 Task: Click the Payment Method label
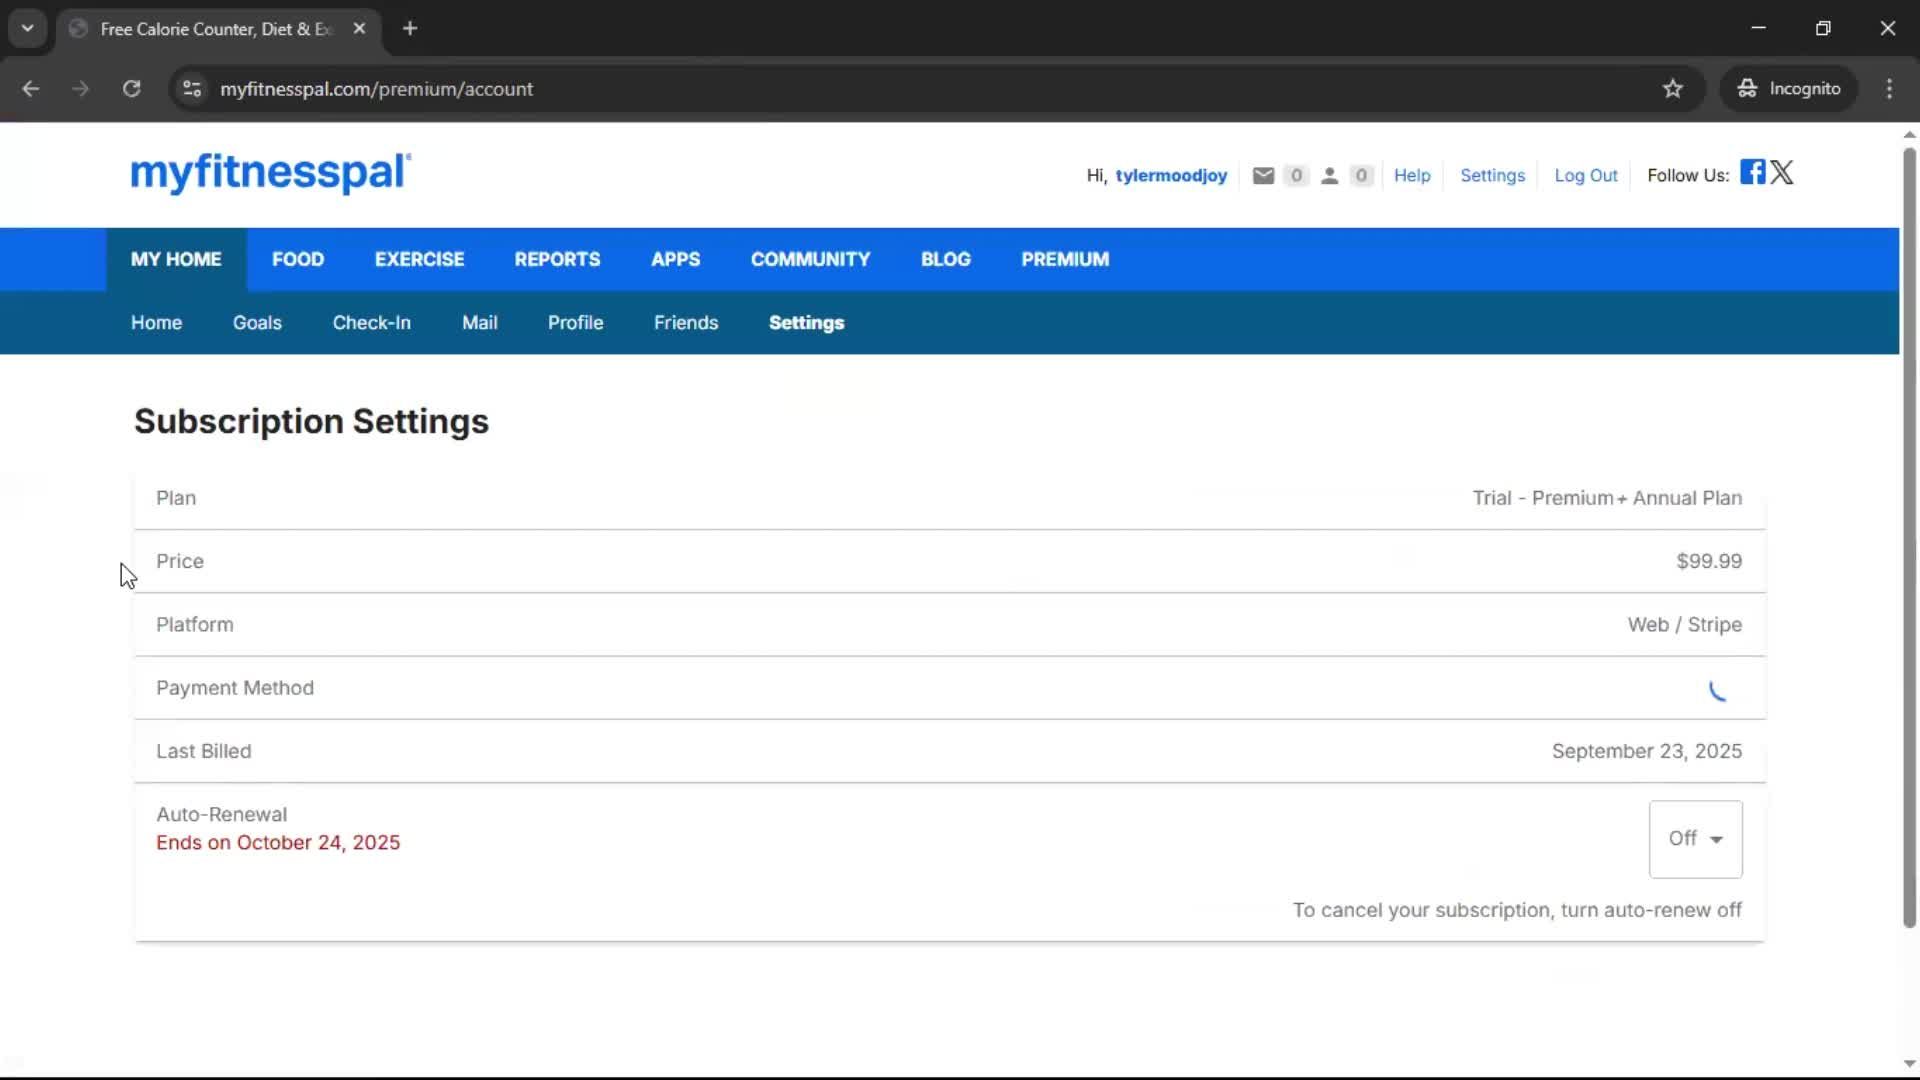(235, 688)
